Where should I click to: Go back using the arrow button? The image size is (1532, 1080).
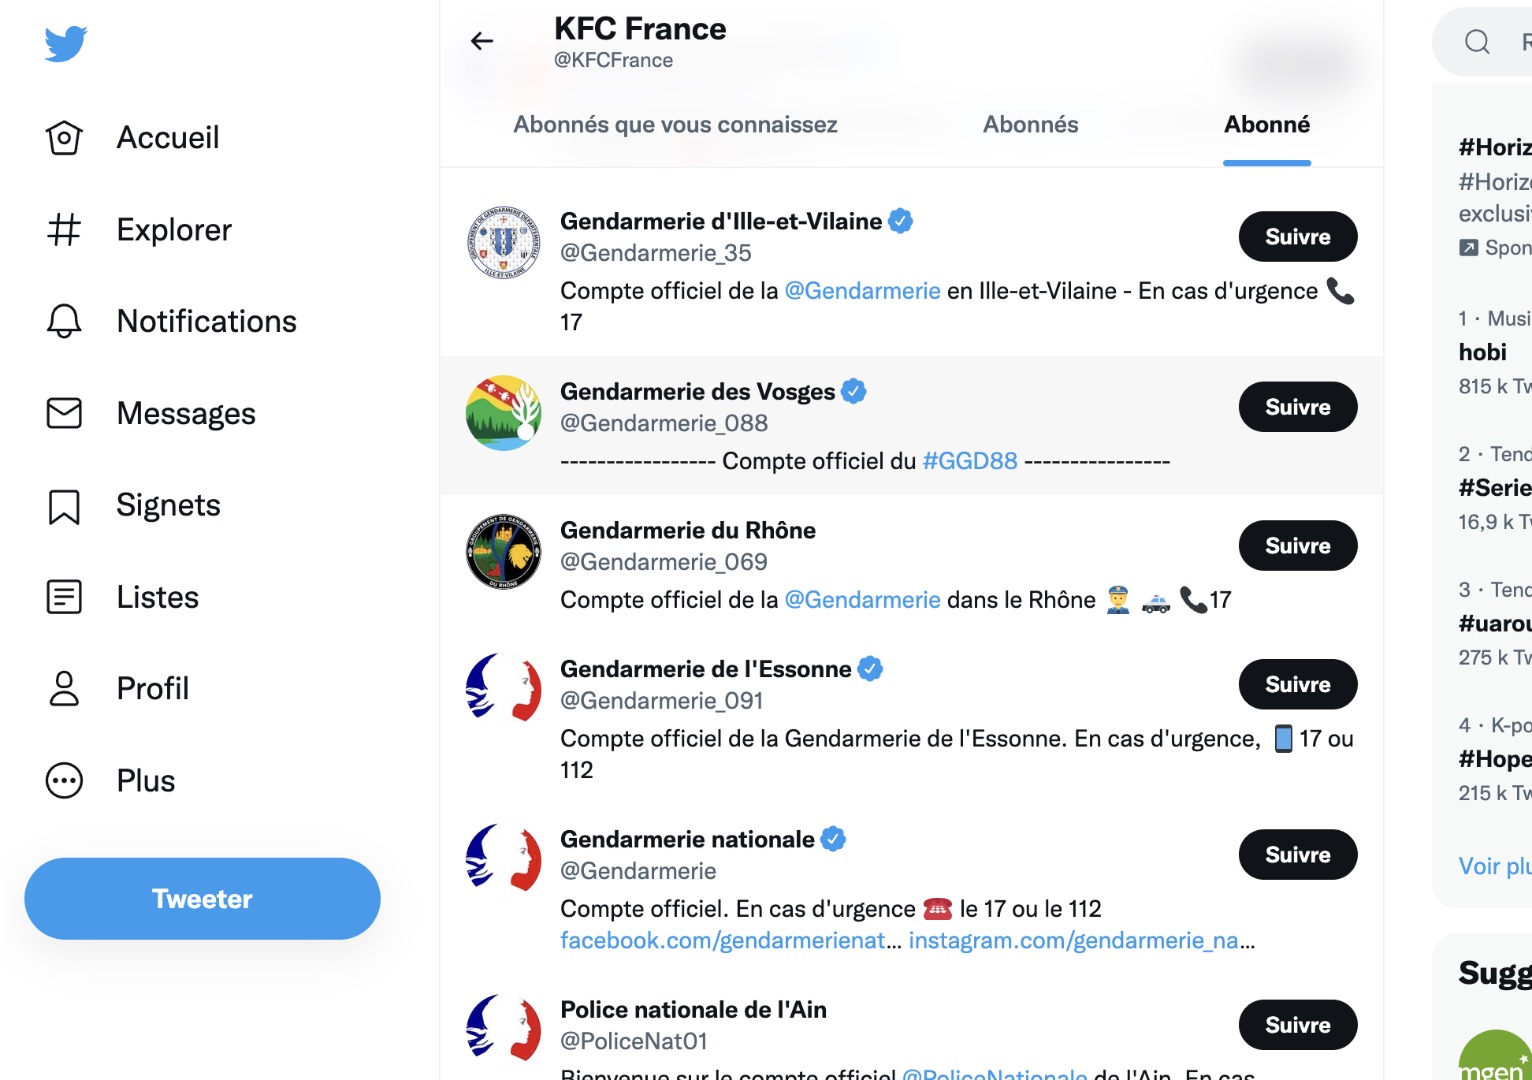(x=482, y=41)
